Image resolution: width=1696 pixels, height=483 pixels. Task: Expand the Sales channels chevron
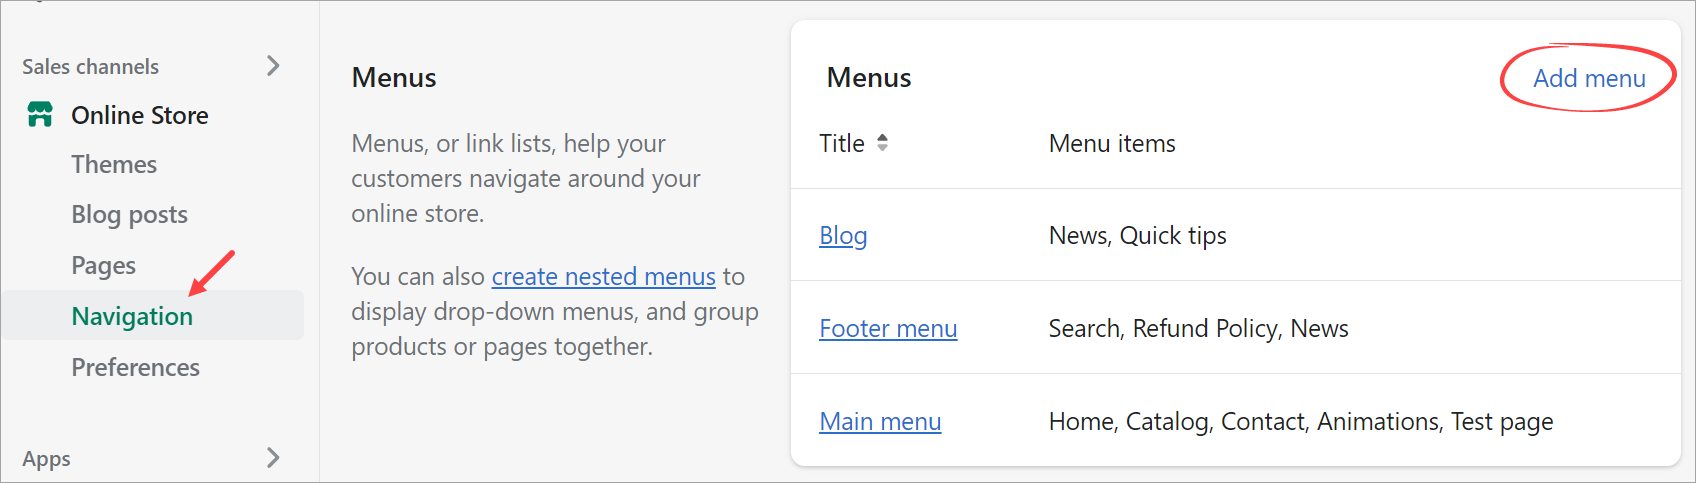coord(273,66)
